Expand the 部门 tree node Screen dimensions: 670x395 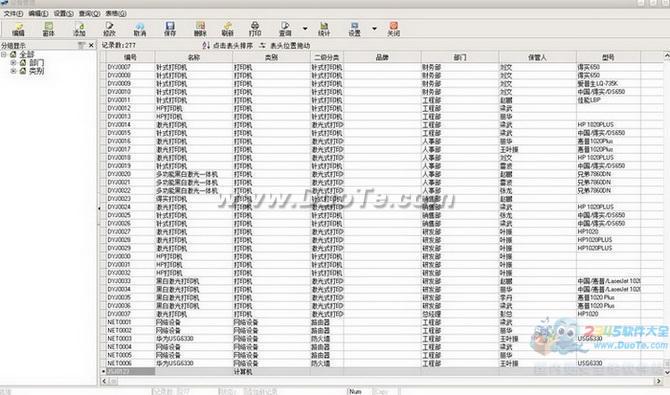coord(13,62)
